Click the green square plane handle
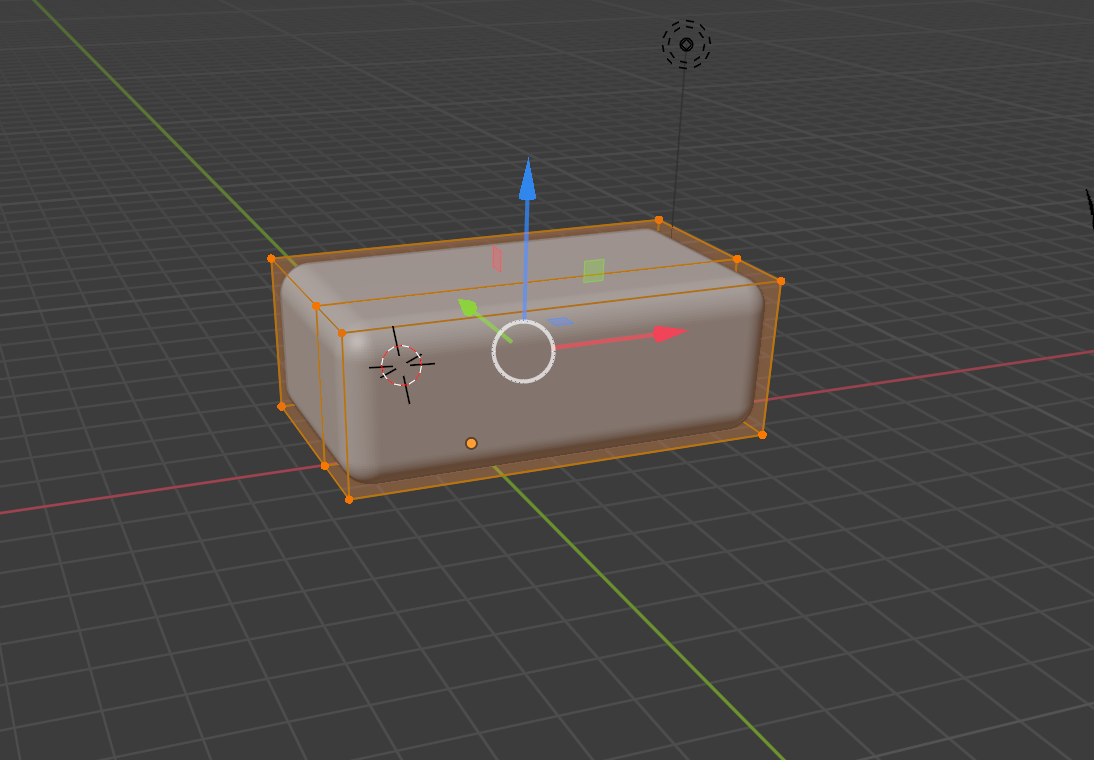The height and width of the screenshot is (760, 1094). pos(594,271)
